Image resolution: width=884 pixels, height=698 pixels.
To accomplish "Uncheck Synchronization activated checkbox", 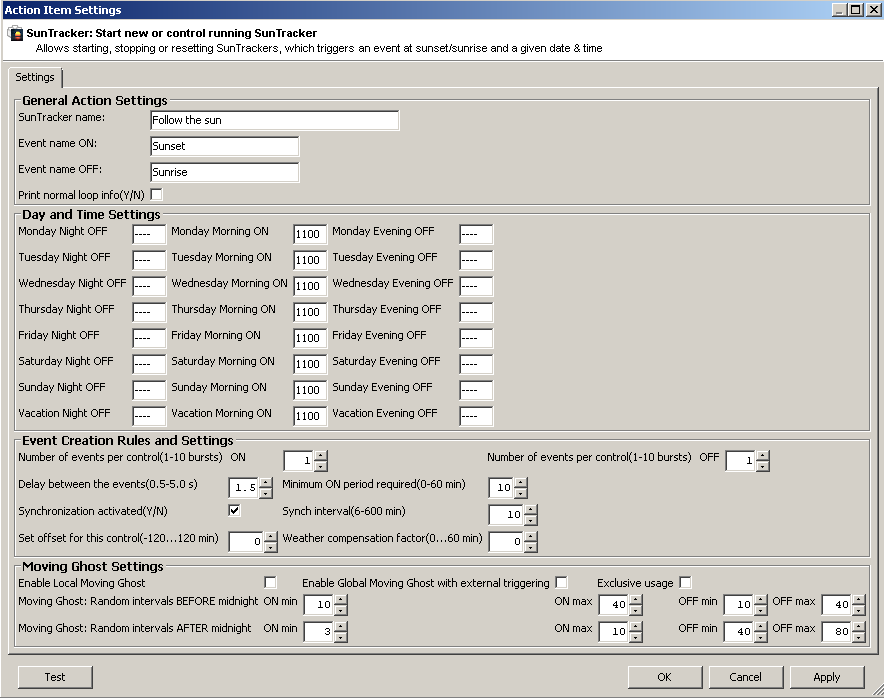I will 235,510.
